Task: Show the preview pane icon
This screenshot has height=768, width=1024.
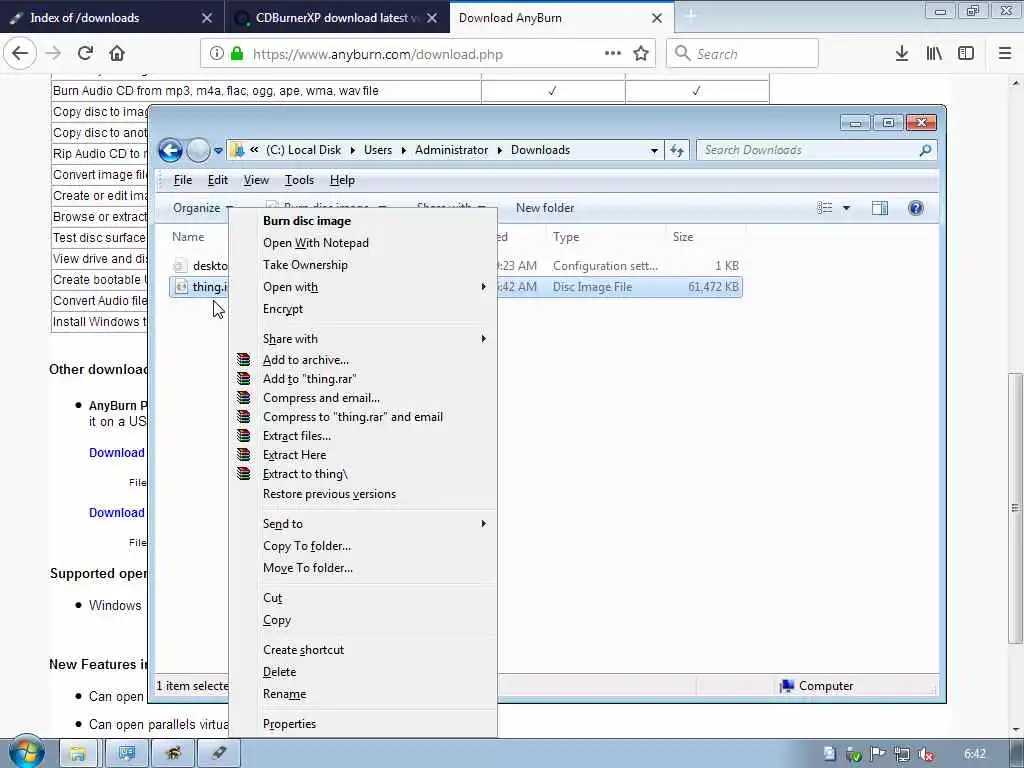Action: 880,208
